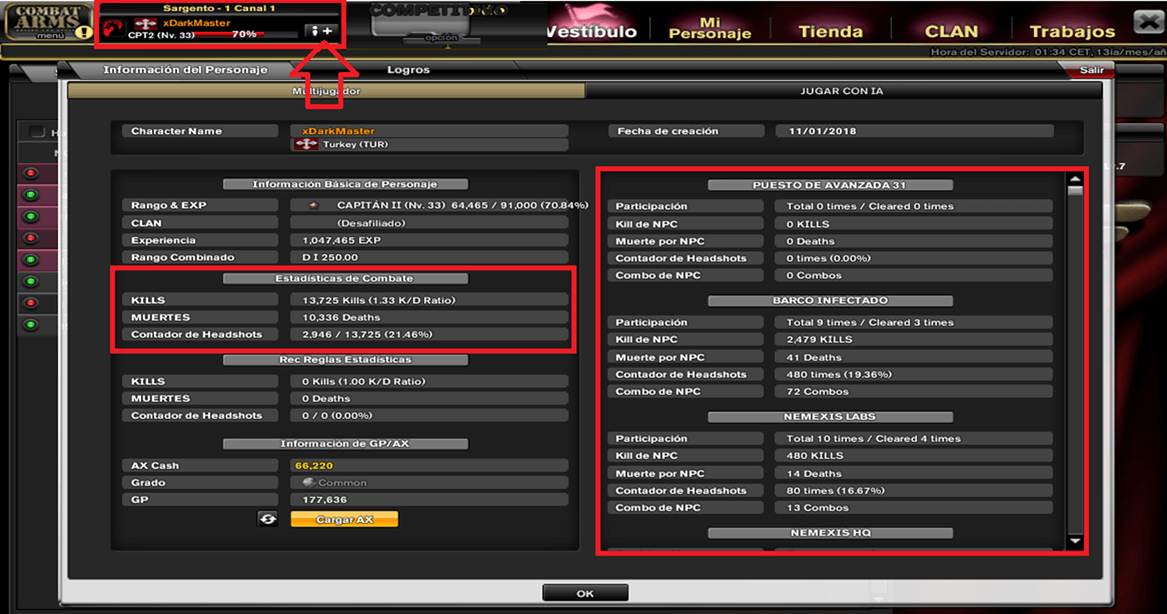Click the D I 250.00 combined rank value
This screenshot has height=614, width=1167.
pyautogui.click(x=330, y=258)
